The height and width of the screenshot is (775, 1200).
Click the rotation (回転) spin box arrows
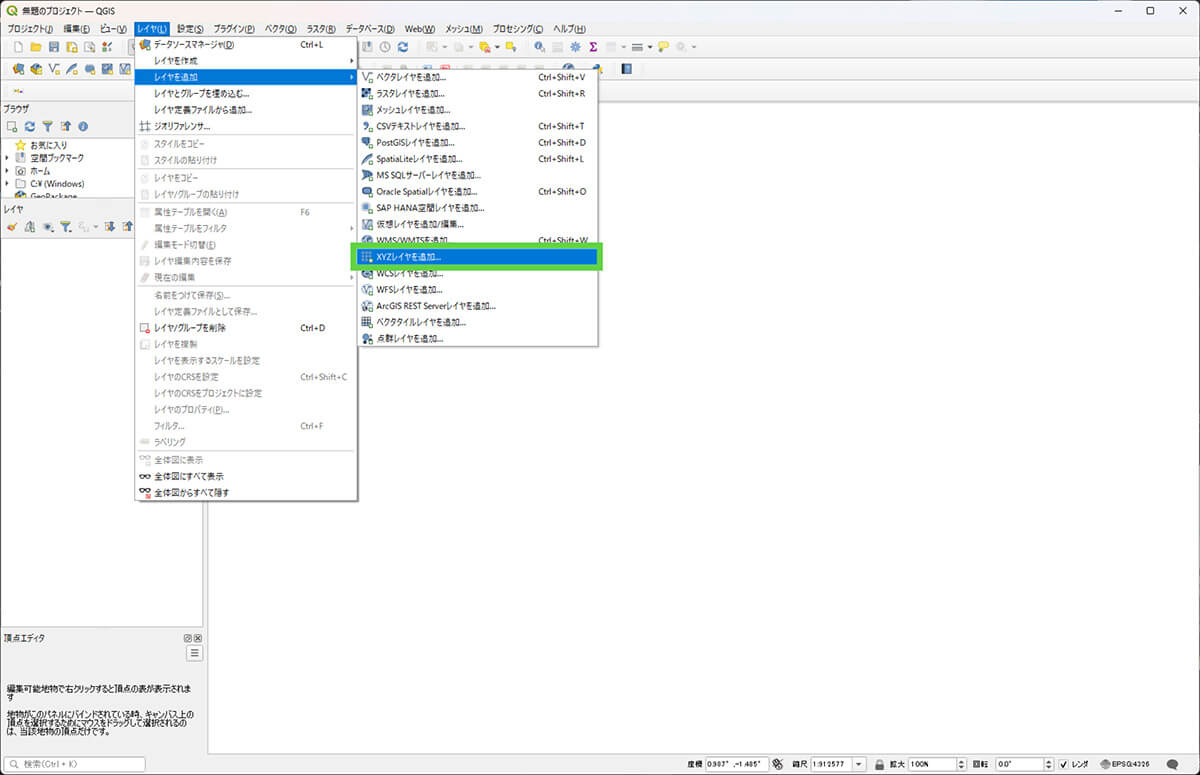click(1048, 764)
